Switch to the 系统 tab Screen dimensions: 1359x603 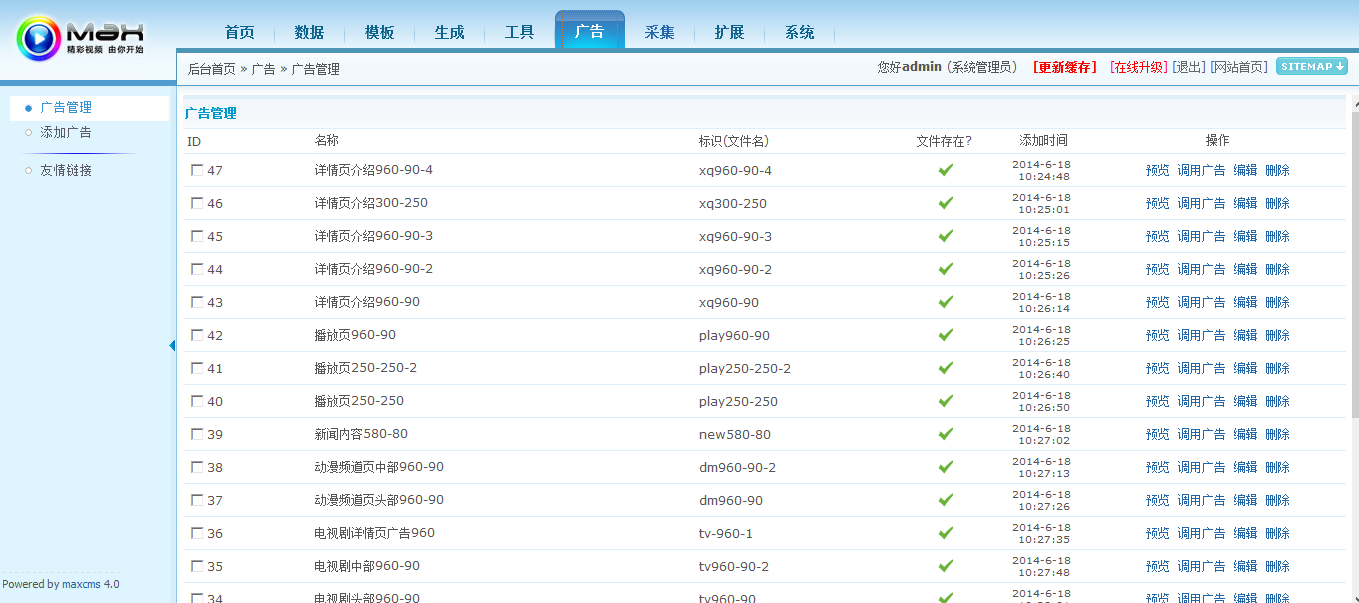tap(799, 31)
